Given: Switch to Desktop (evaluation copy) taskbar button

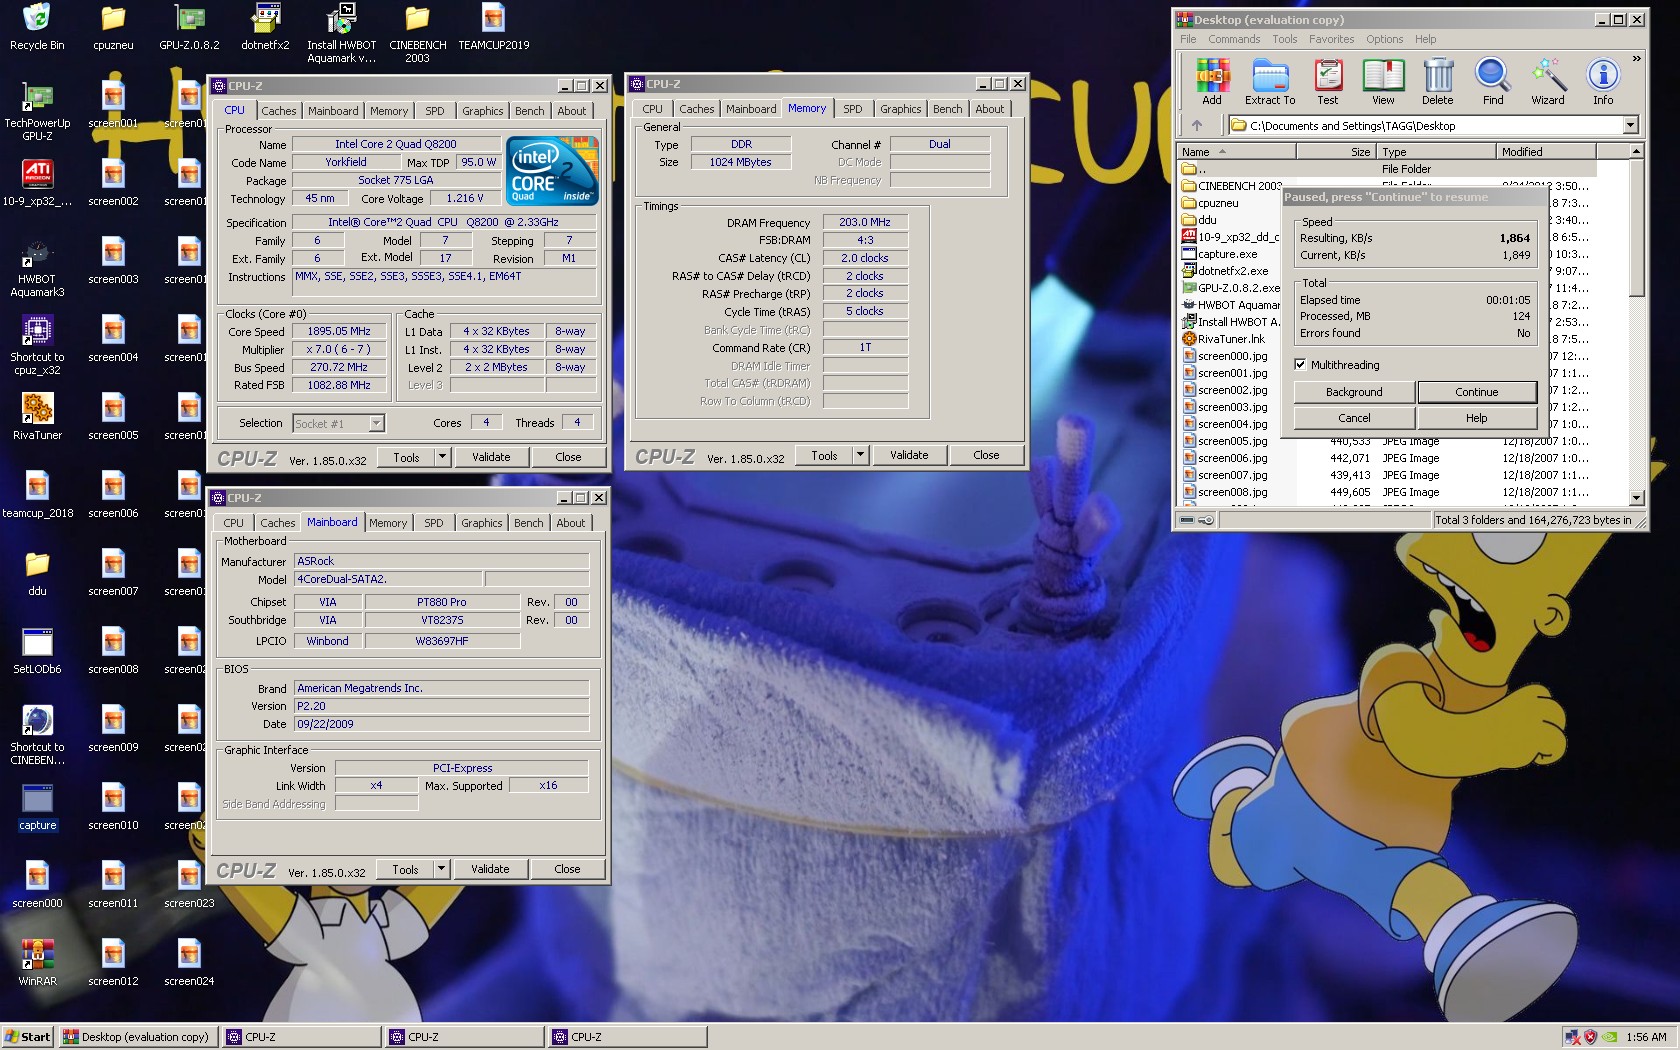Looking at the screenshot, I should point(137,1037).
